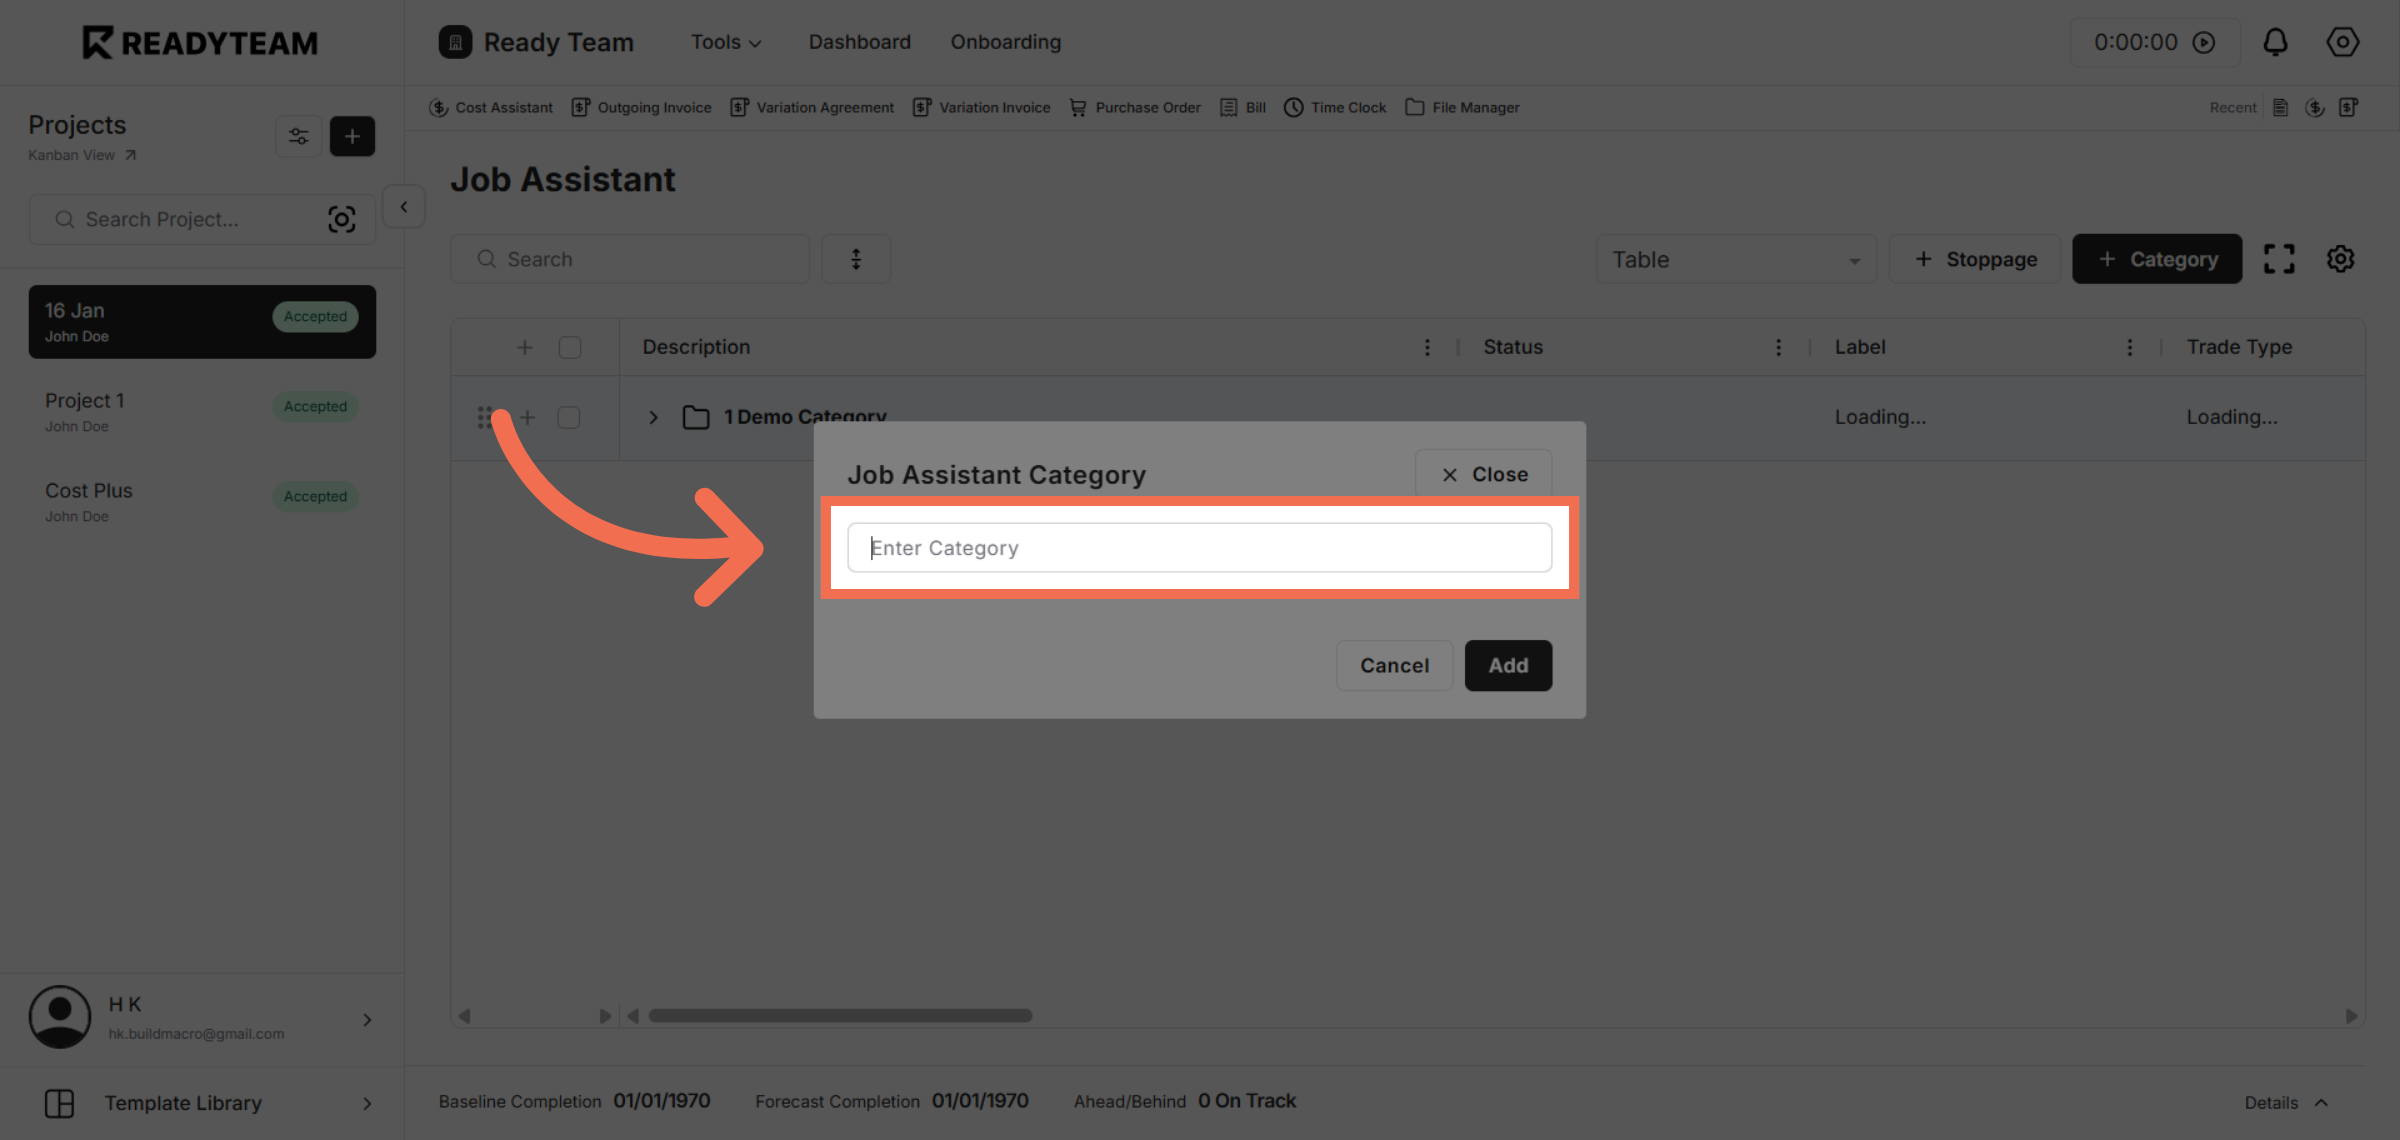
Task: Open the Table view dropdown
Action: coord(1736,259)
